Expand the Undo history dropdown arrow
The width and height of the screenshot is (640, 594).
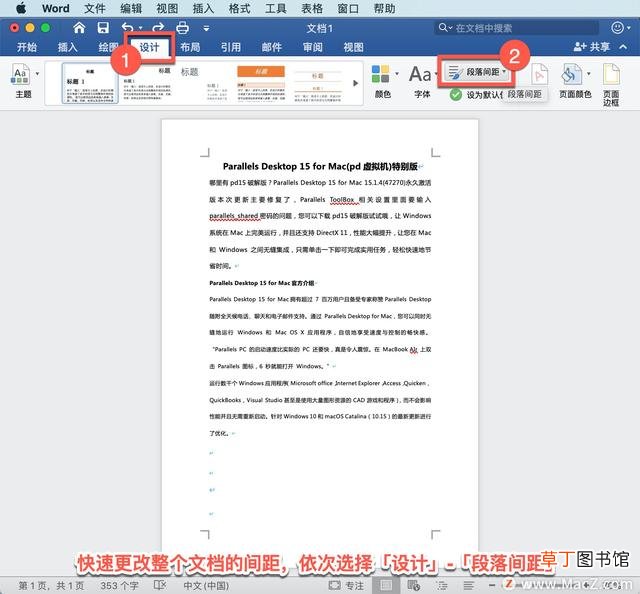click(140, 28)
